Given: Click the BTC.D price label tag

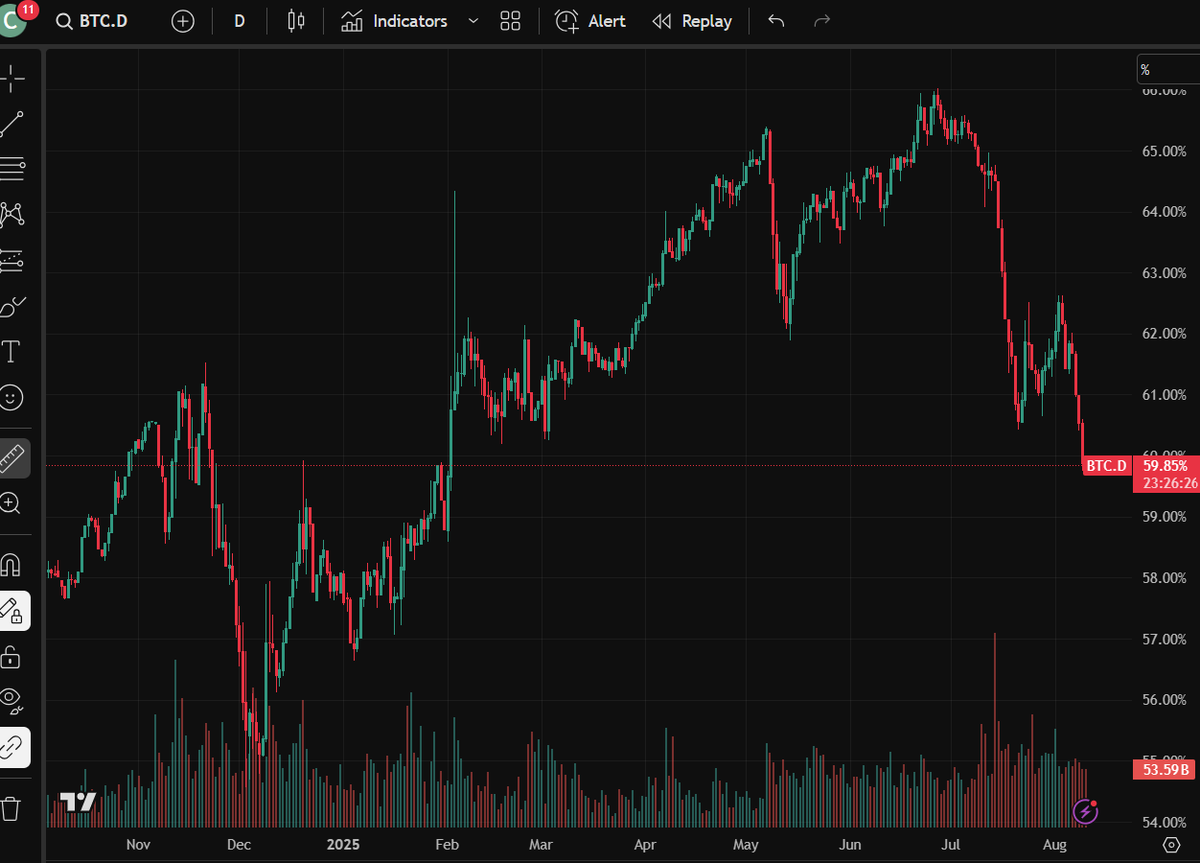Looking at the screenshot, I should [x=1106, y=465].
